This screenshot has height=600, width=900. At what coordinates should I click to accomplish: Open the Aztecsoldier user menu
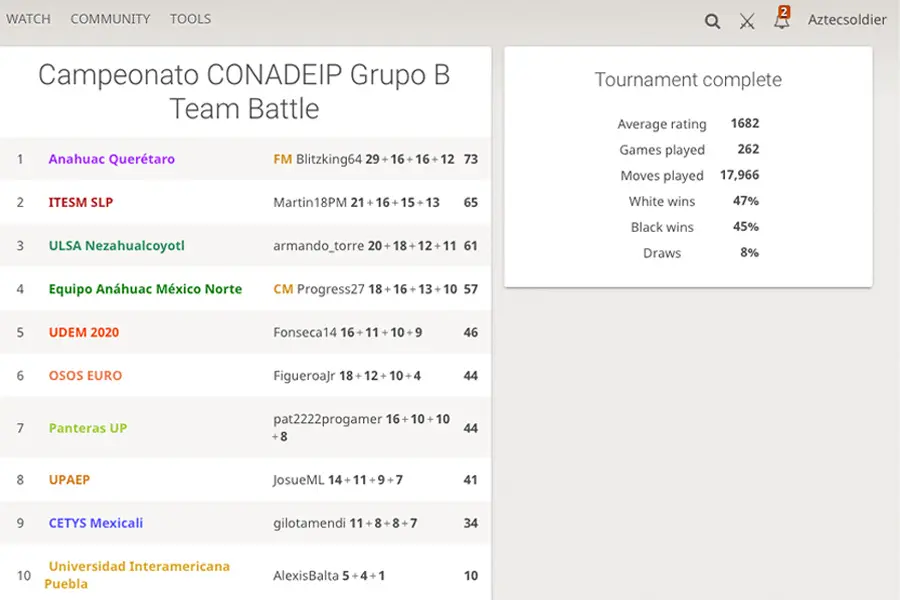tap(847, 20)
